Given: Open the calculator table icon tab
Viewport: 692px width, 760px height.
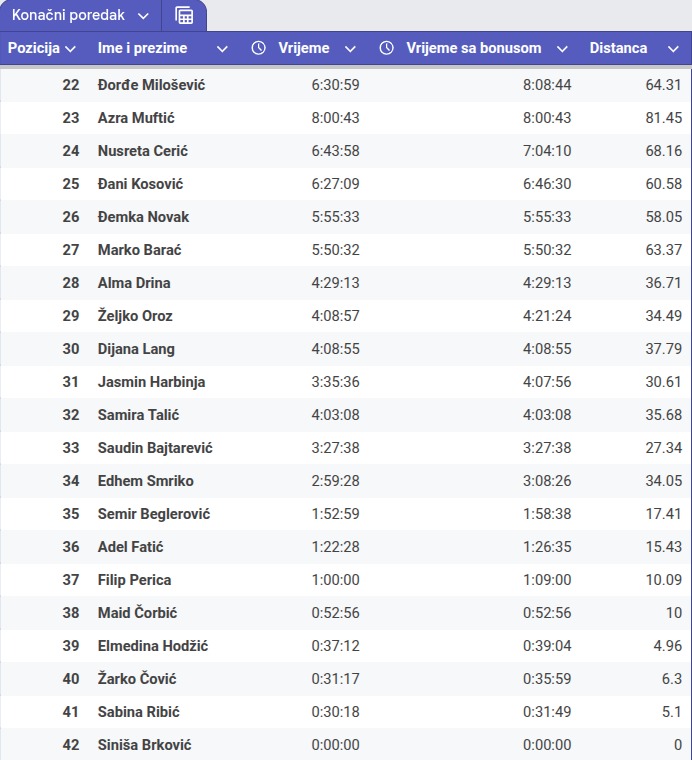Looking at the screenshot, I should 184,16.
